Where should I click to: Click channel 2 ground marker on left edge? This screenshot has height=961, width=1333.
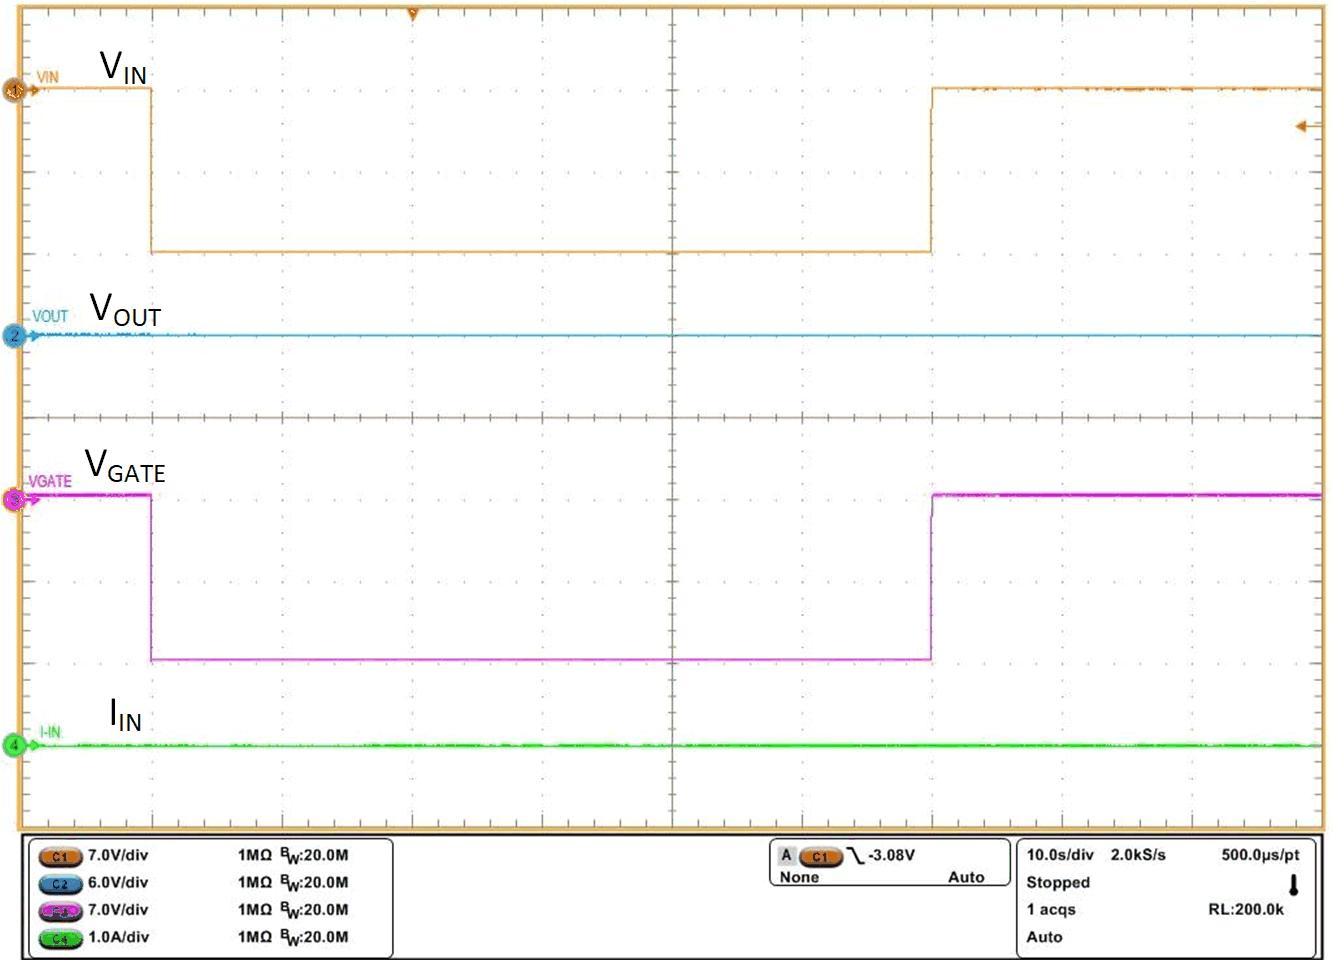click(14, 336)
